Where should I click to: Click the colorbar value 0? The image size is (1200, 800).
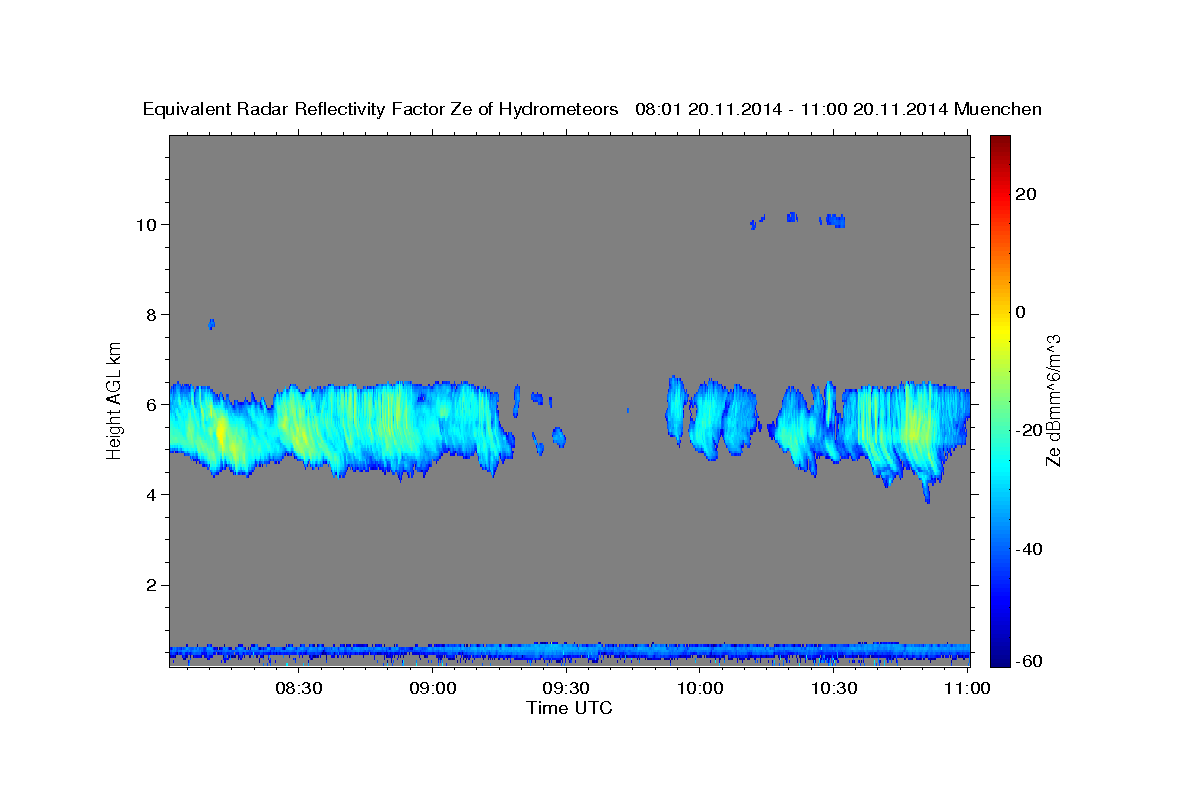[x=1021, y=312]
